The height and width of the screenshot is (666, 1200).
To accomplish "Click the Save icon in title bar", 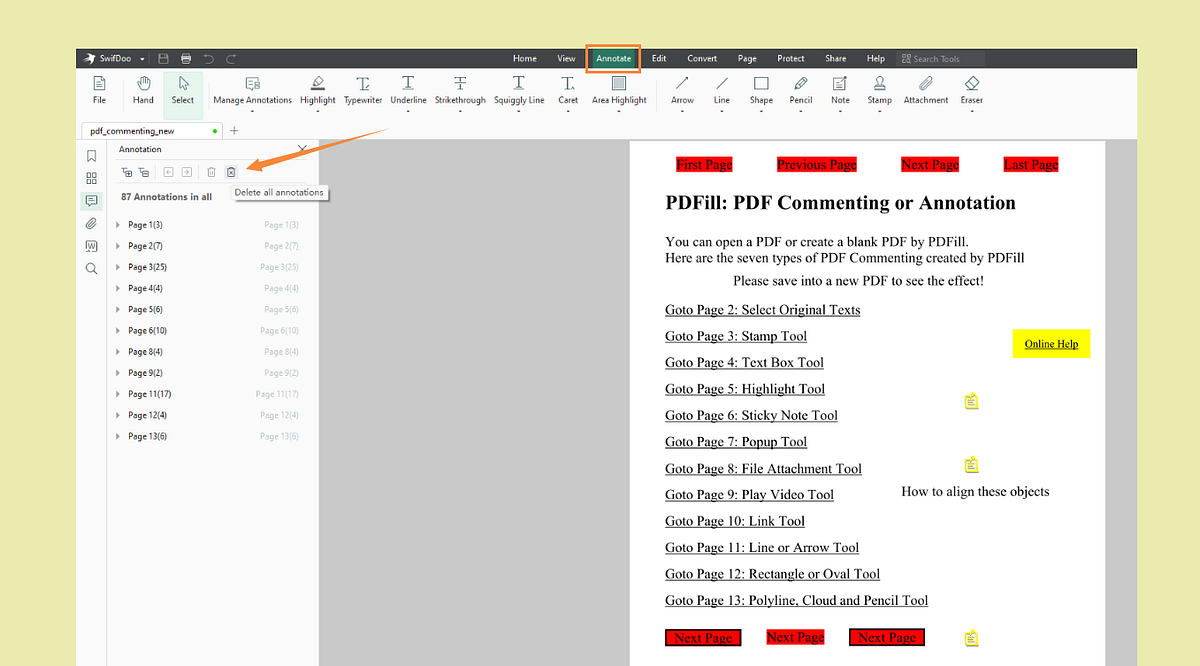I will coord(164,59).
